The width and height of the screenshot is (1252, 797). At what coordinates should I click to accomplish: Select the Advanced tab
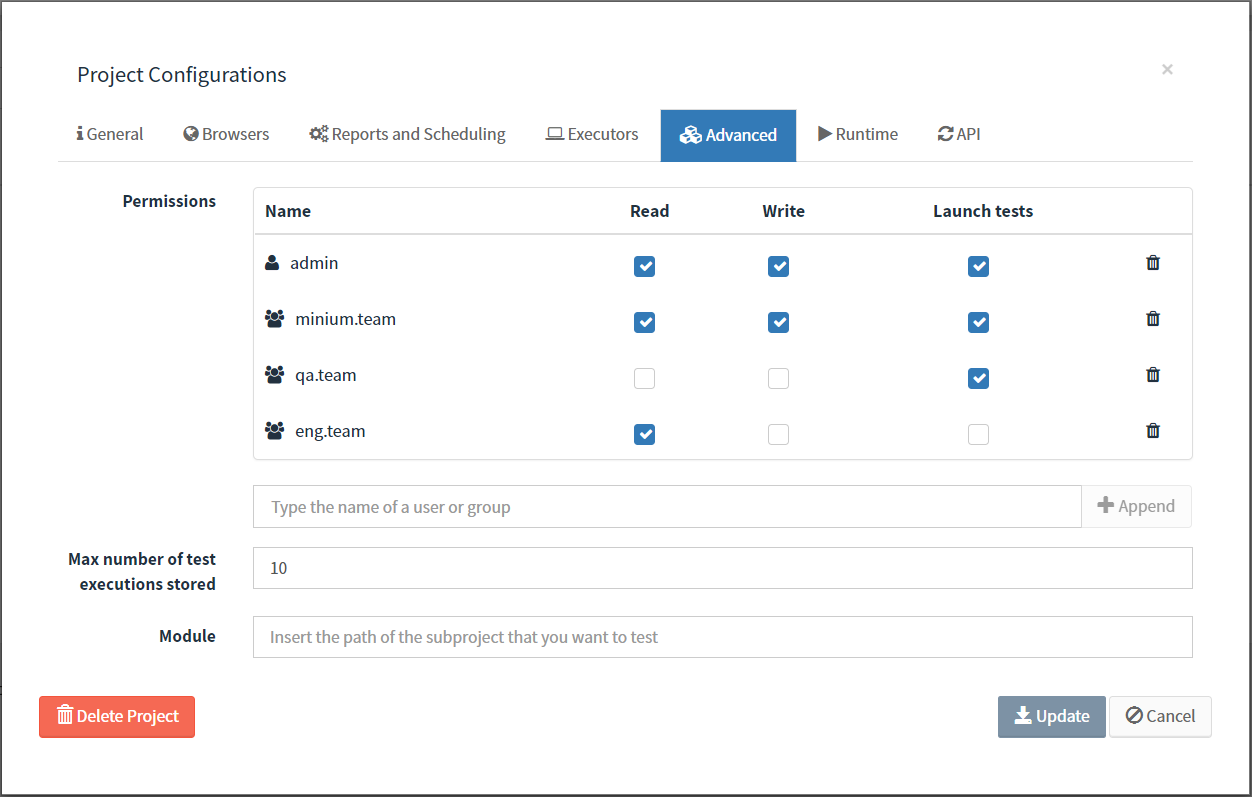728,135
